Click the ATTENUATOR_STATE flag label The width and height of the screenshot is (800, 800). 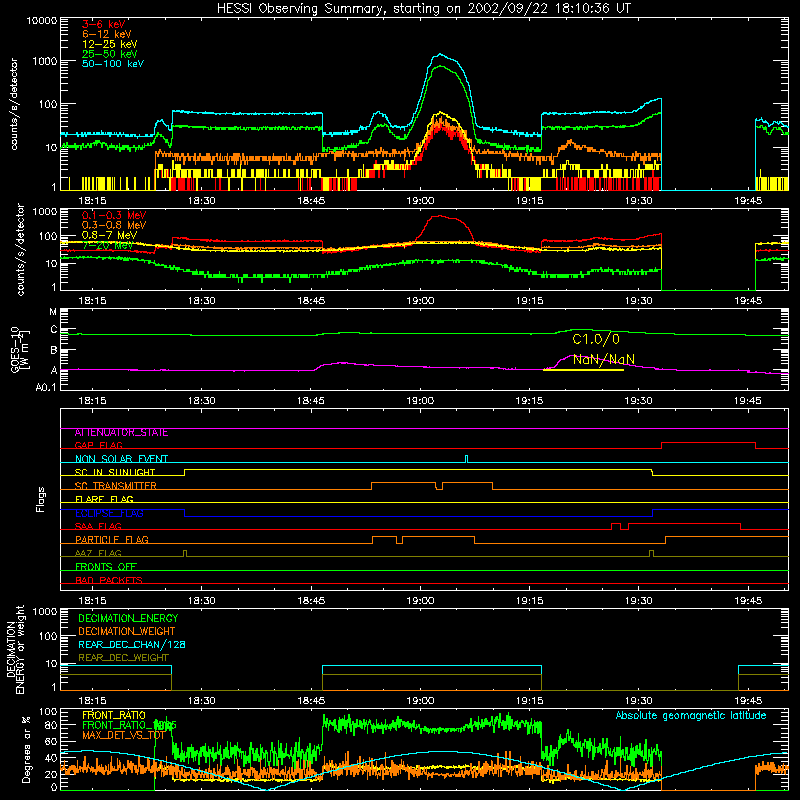[x=121, y=433]
